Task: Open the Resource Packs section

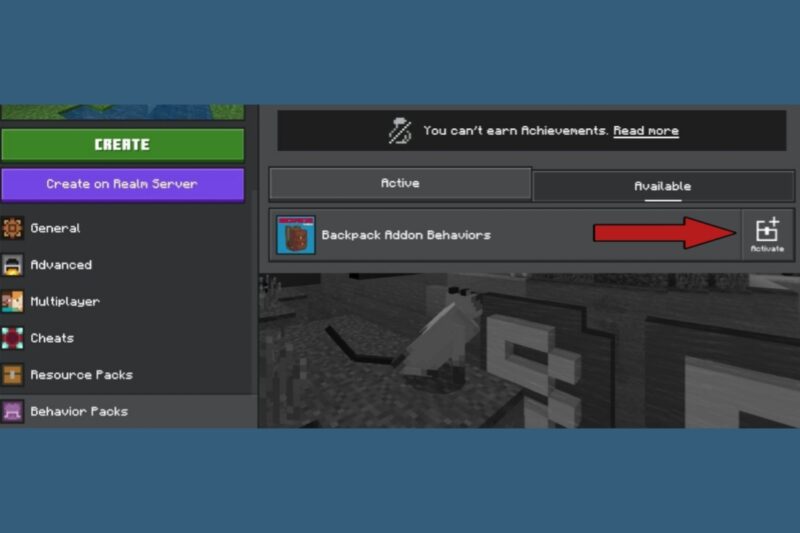Action: [x=127, y=375]
